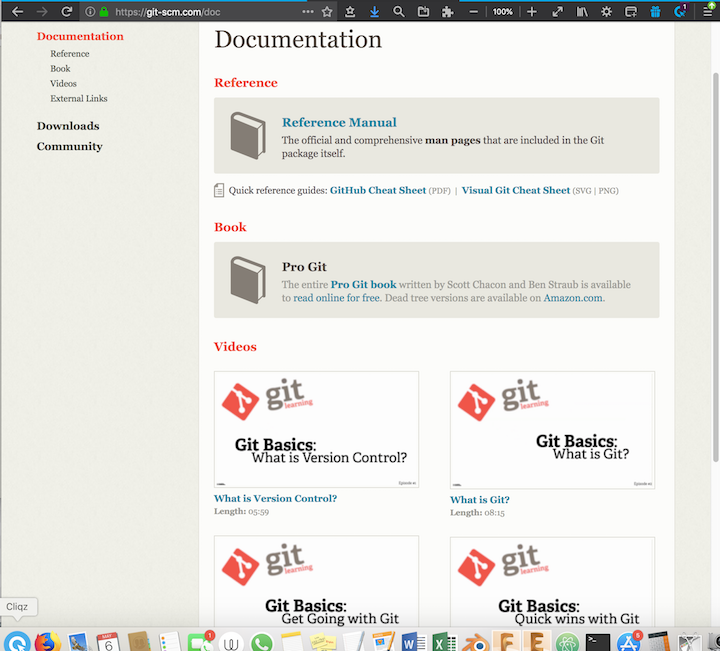Click the synced tabs toolbar icon
Image resolution: width=720 pixels, height=651 pixels.
(x=631, y=11)
